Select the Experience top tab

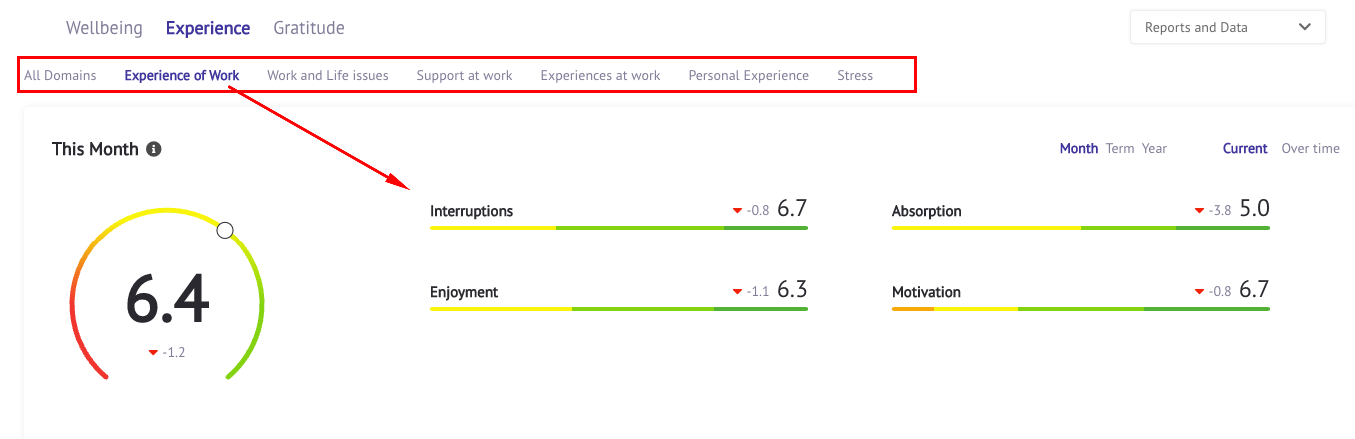pyautogui.click(x=208, y=28)
